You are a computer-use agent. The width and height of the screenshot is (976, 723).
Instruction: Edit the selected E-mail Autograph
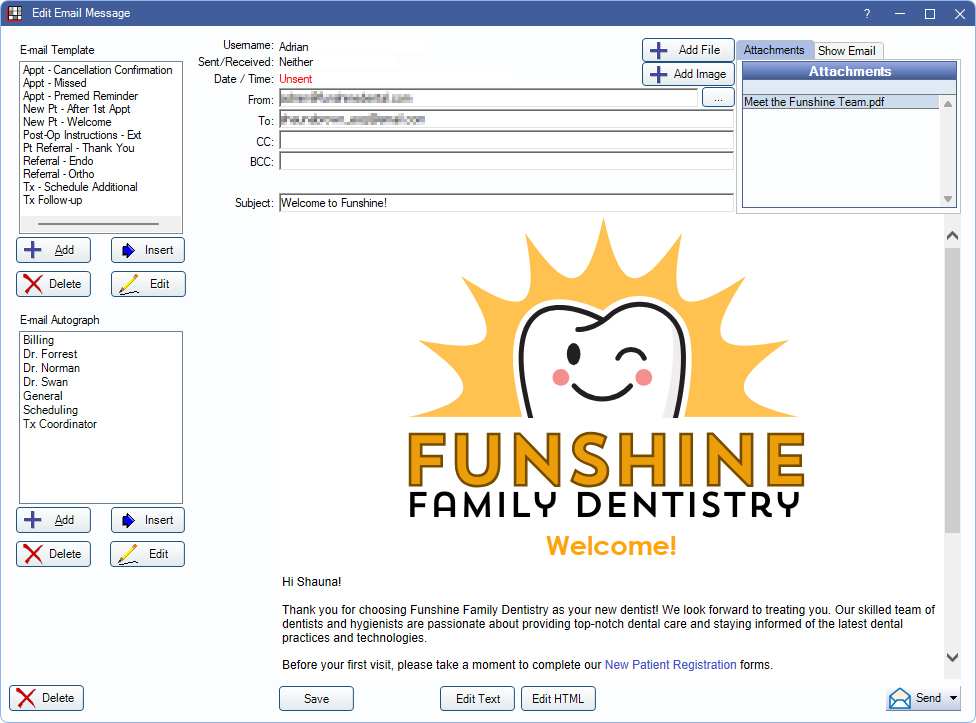pos(147,554)
